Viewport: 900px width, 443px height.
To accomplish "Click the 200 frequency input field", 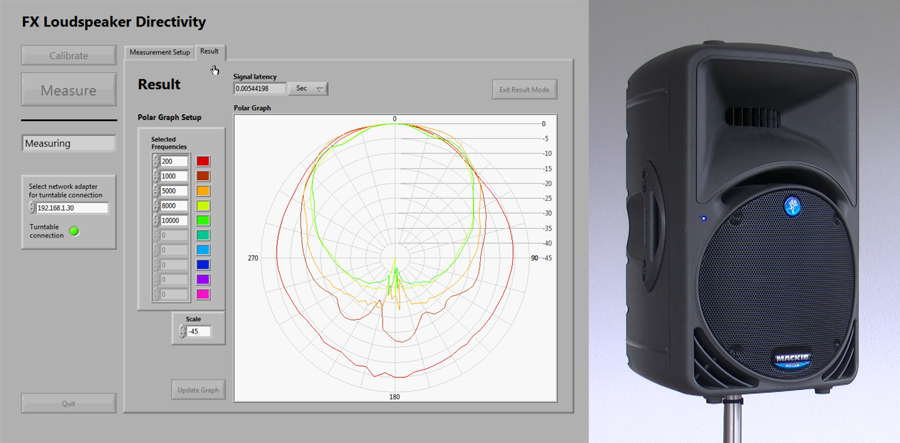I will (x=173, y=161).
